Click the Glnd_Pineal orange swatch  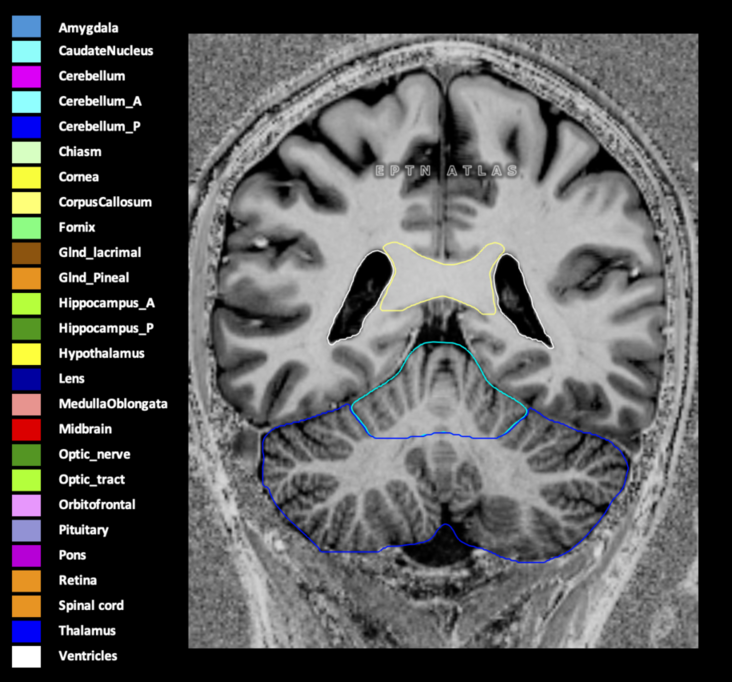point(26,279)
